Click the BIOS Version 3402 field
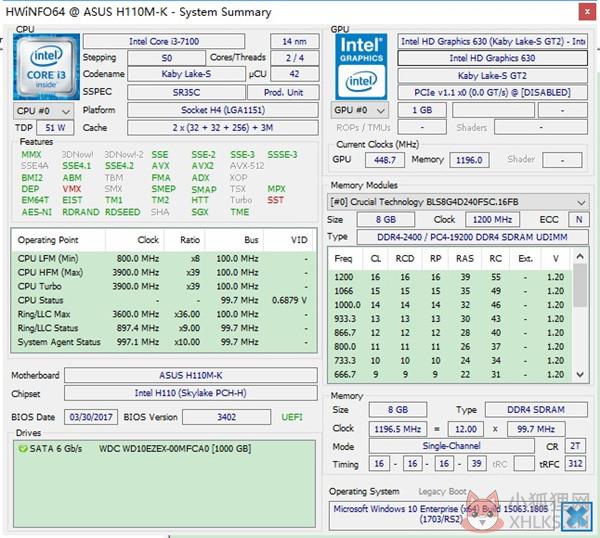The width and height of the screenshot is (600, 538). pos(227,417)
